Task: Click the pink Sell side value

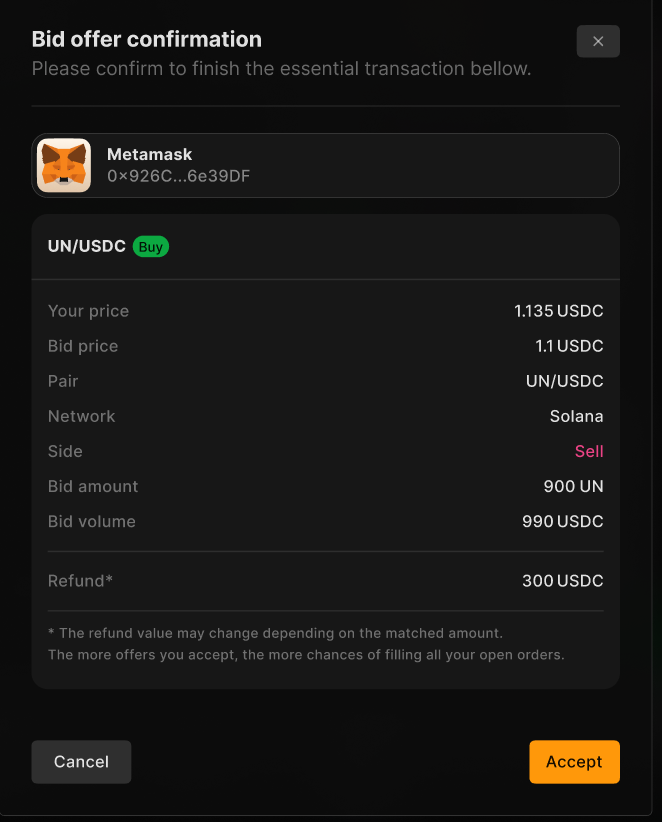Action: pos(589,451)
